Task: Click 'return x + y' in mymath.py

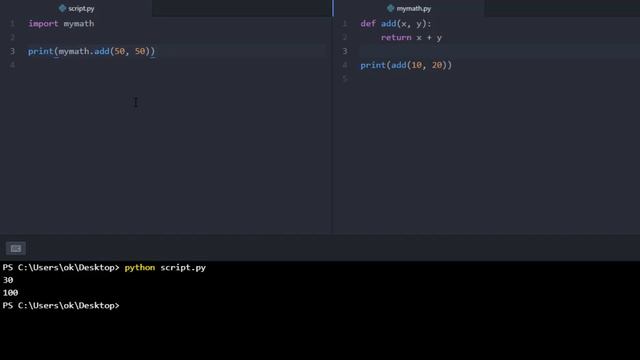Action: pos(411,38)
